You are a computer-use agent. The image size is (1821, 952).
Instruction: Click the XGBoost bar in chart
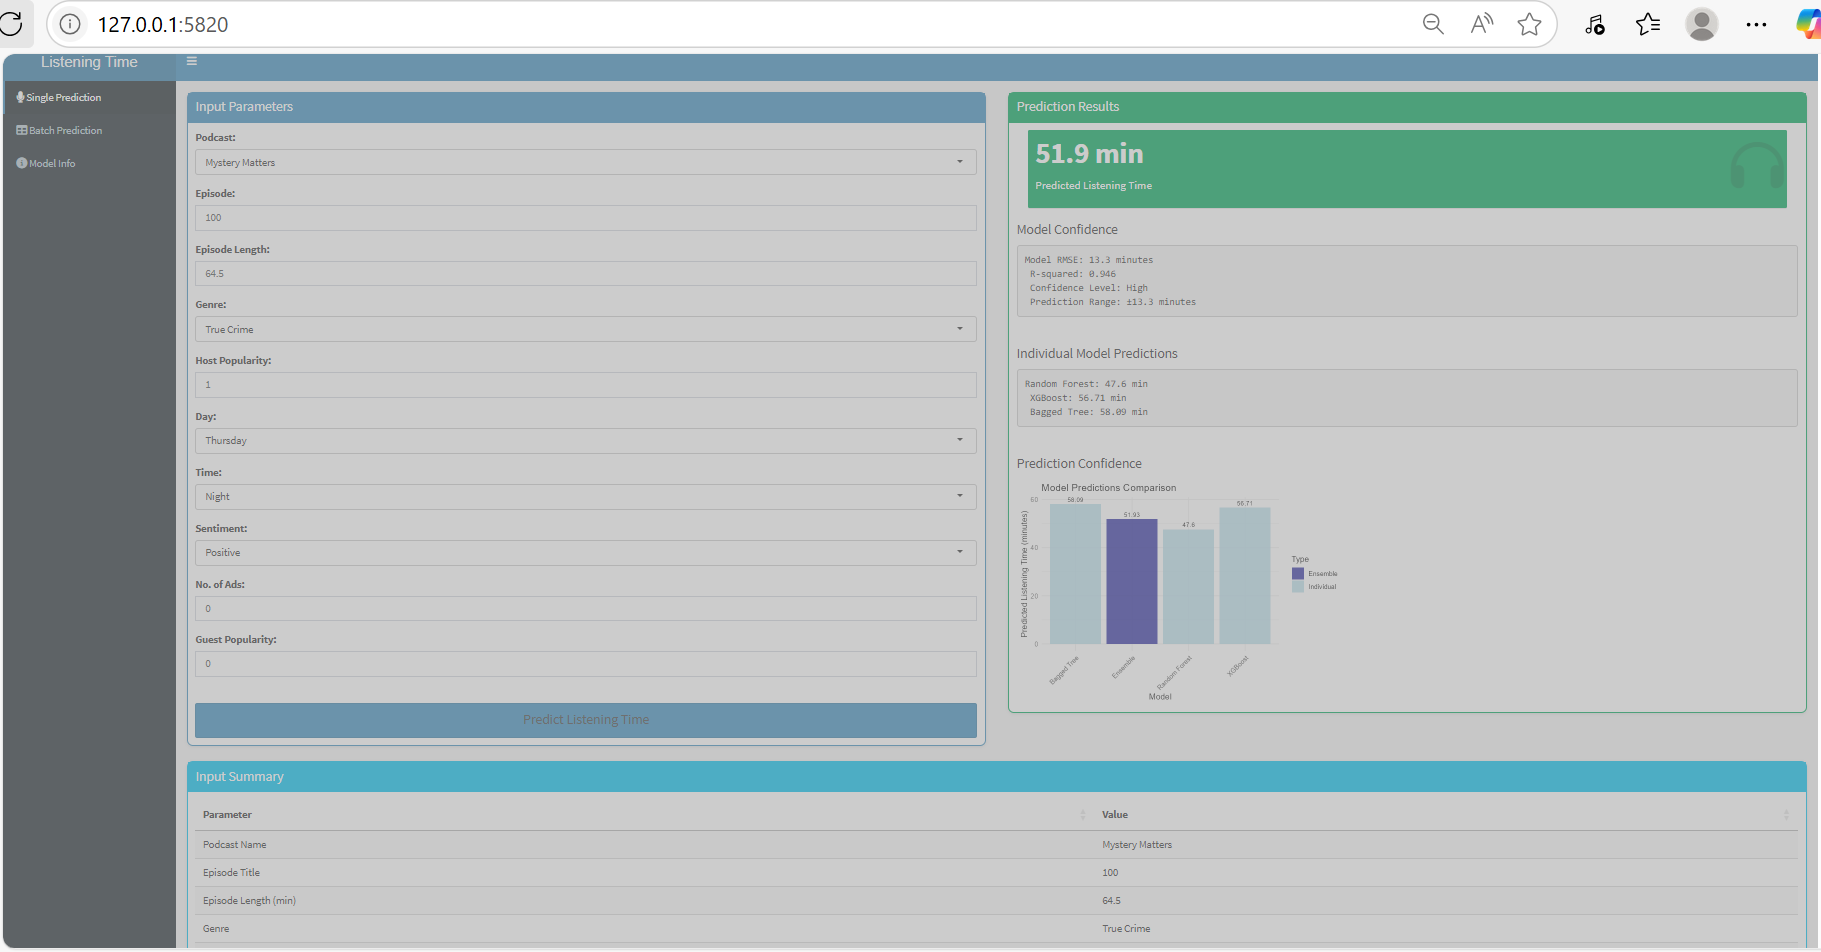coord(1244,576)
